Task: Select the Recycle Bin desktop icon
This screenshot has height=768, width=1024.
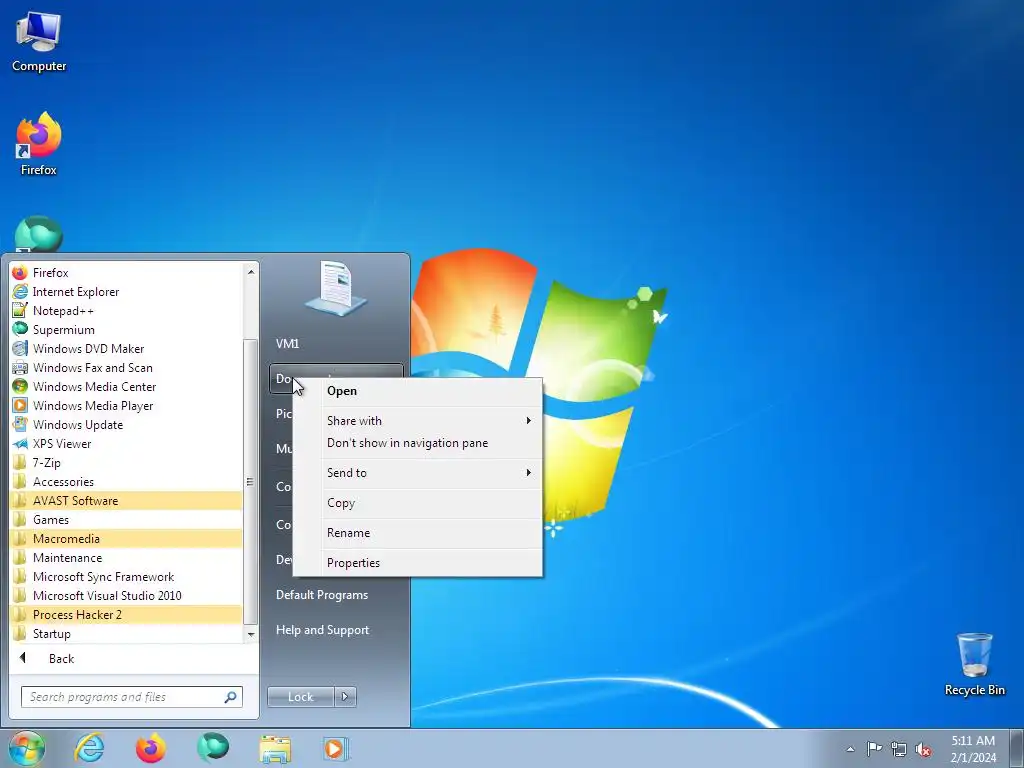Action: [x=974, y=664]
